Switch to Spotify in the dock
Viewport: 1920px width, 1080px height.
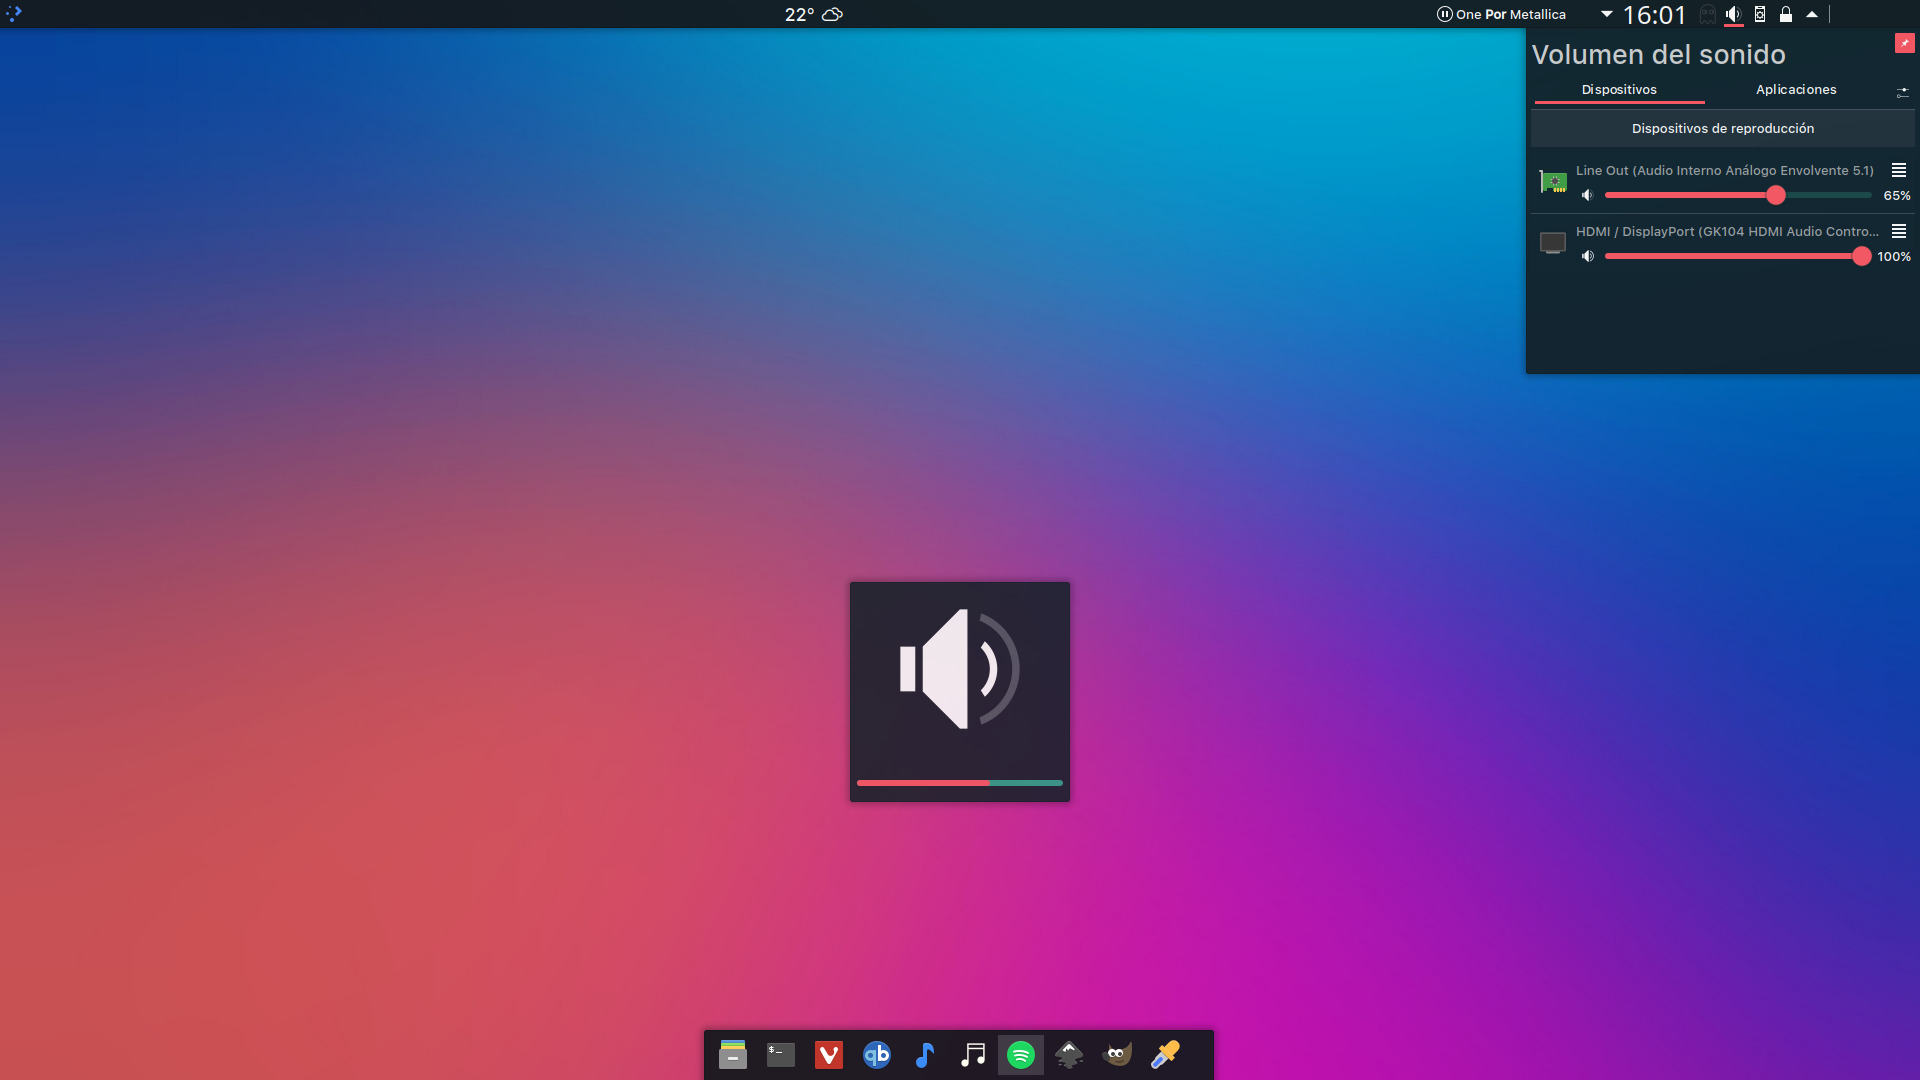[1021, 1055]
